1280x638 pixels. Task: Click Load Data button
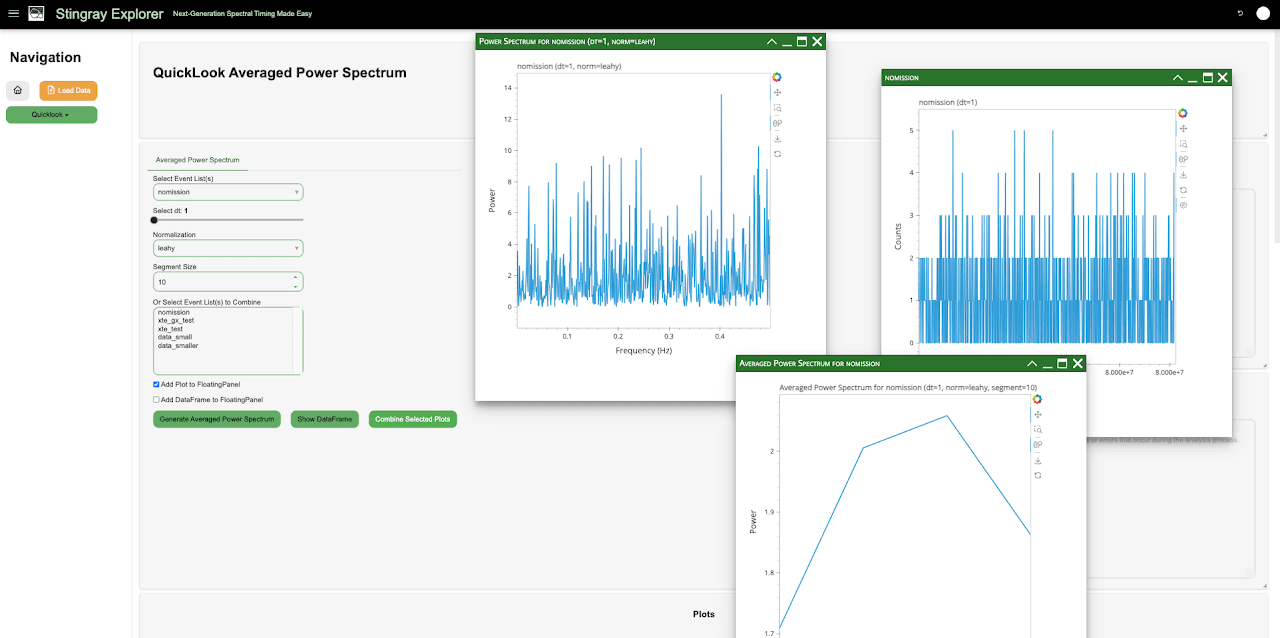pos(68,90)
